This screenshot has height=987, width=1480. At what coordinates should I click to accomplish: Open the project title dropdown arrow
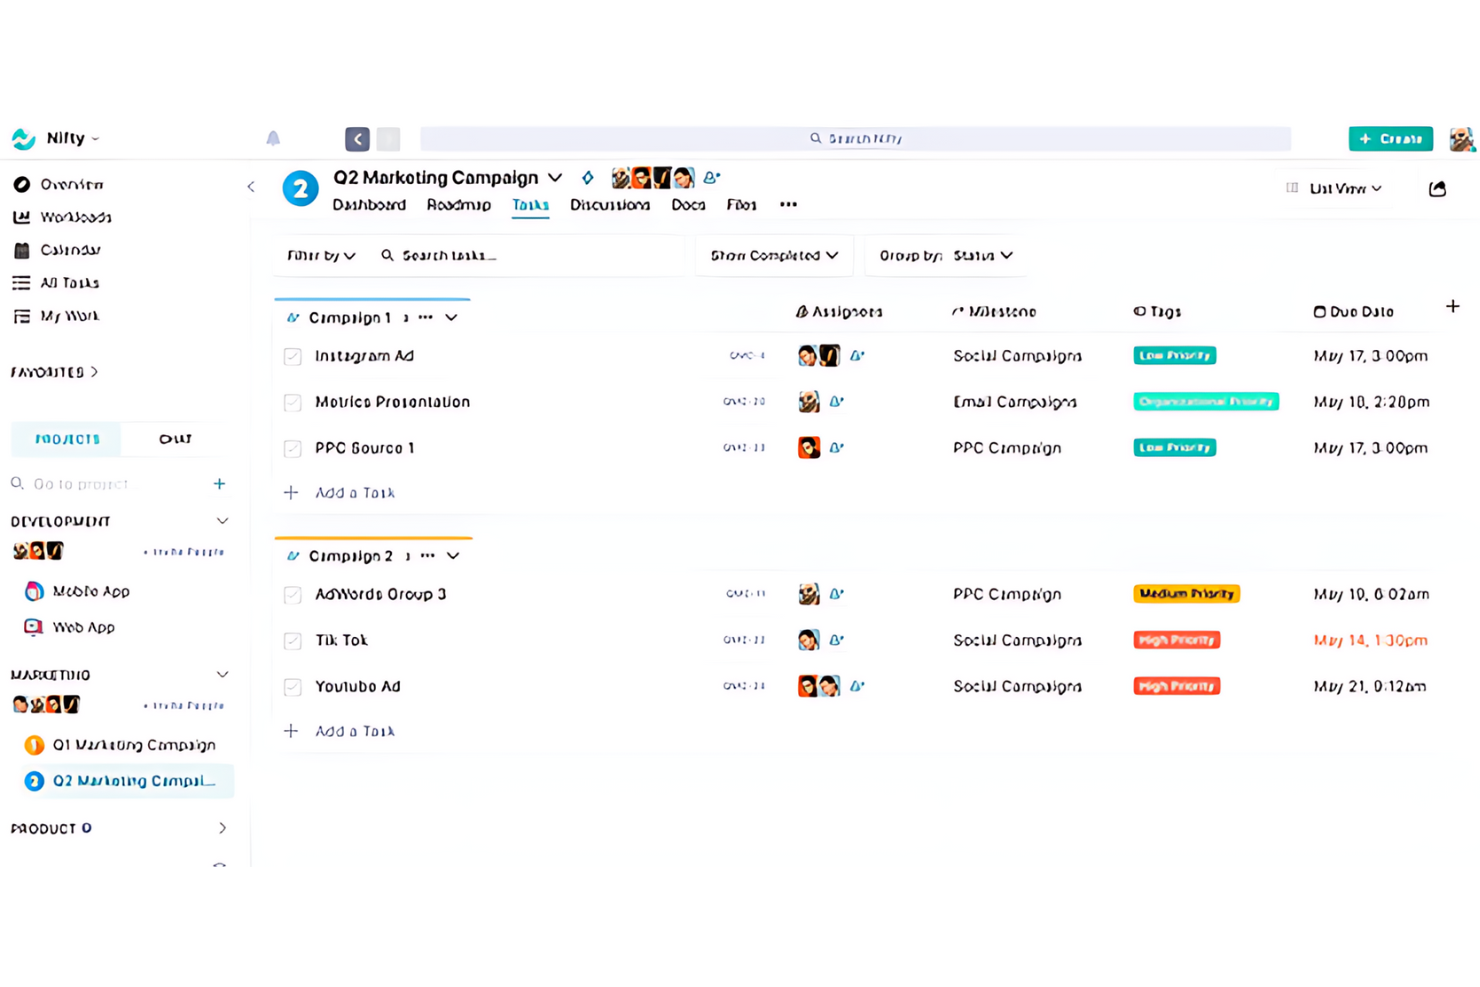555,178
